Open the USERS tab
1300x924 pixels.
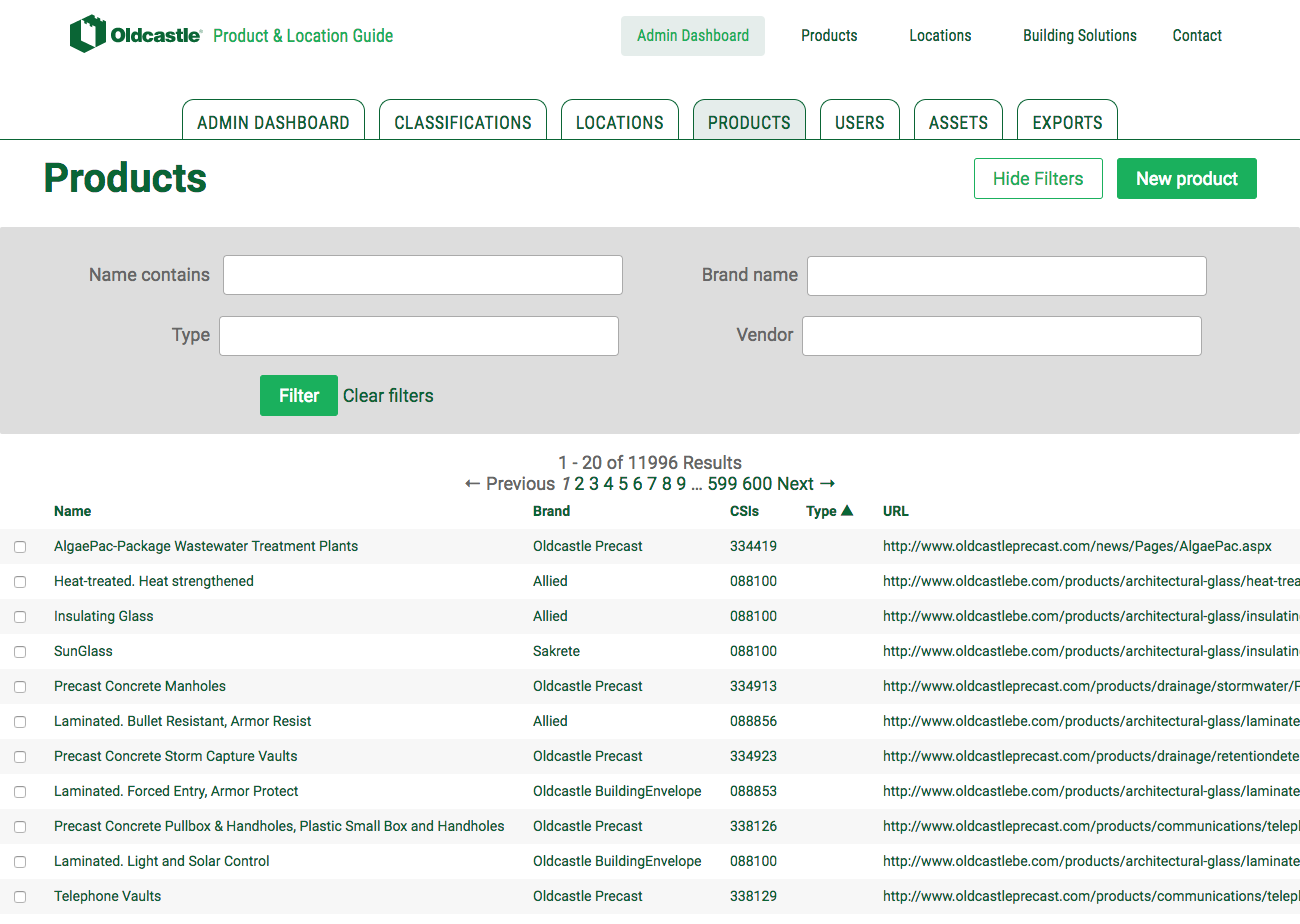tap(860, 120)
